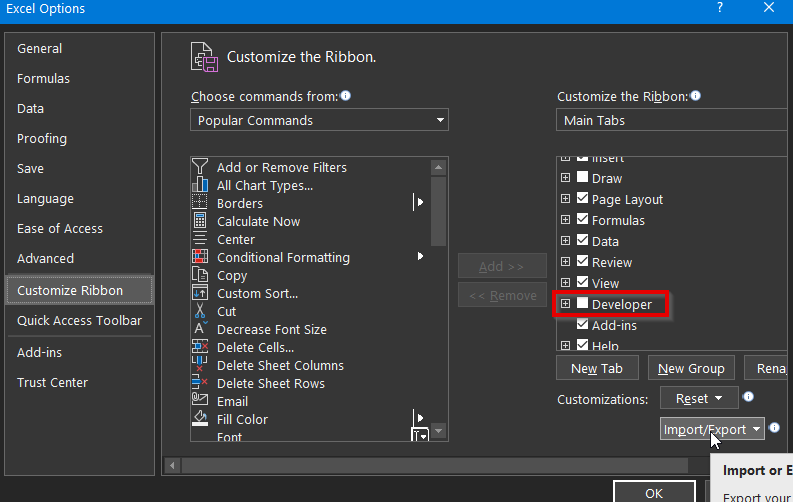Uncheck the Page Layout tab checkbox
Viewport: 793px width, 502px height.
[x=583, y=198]
